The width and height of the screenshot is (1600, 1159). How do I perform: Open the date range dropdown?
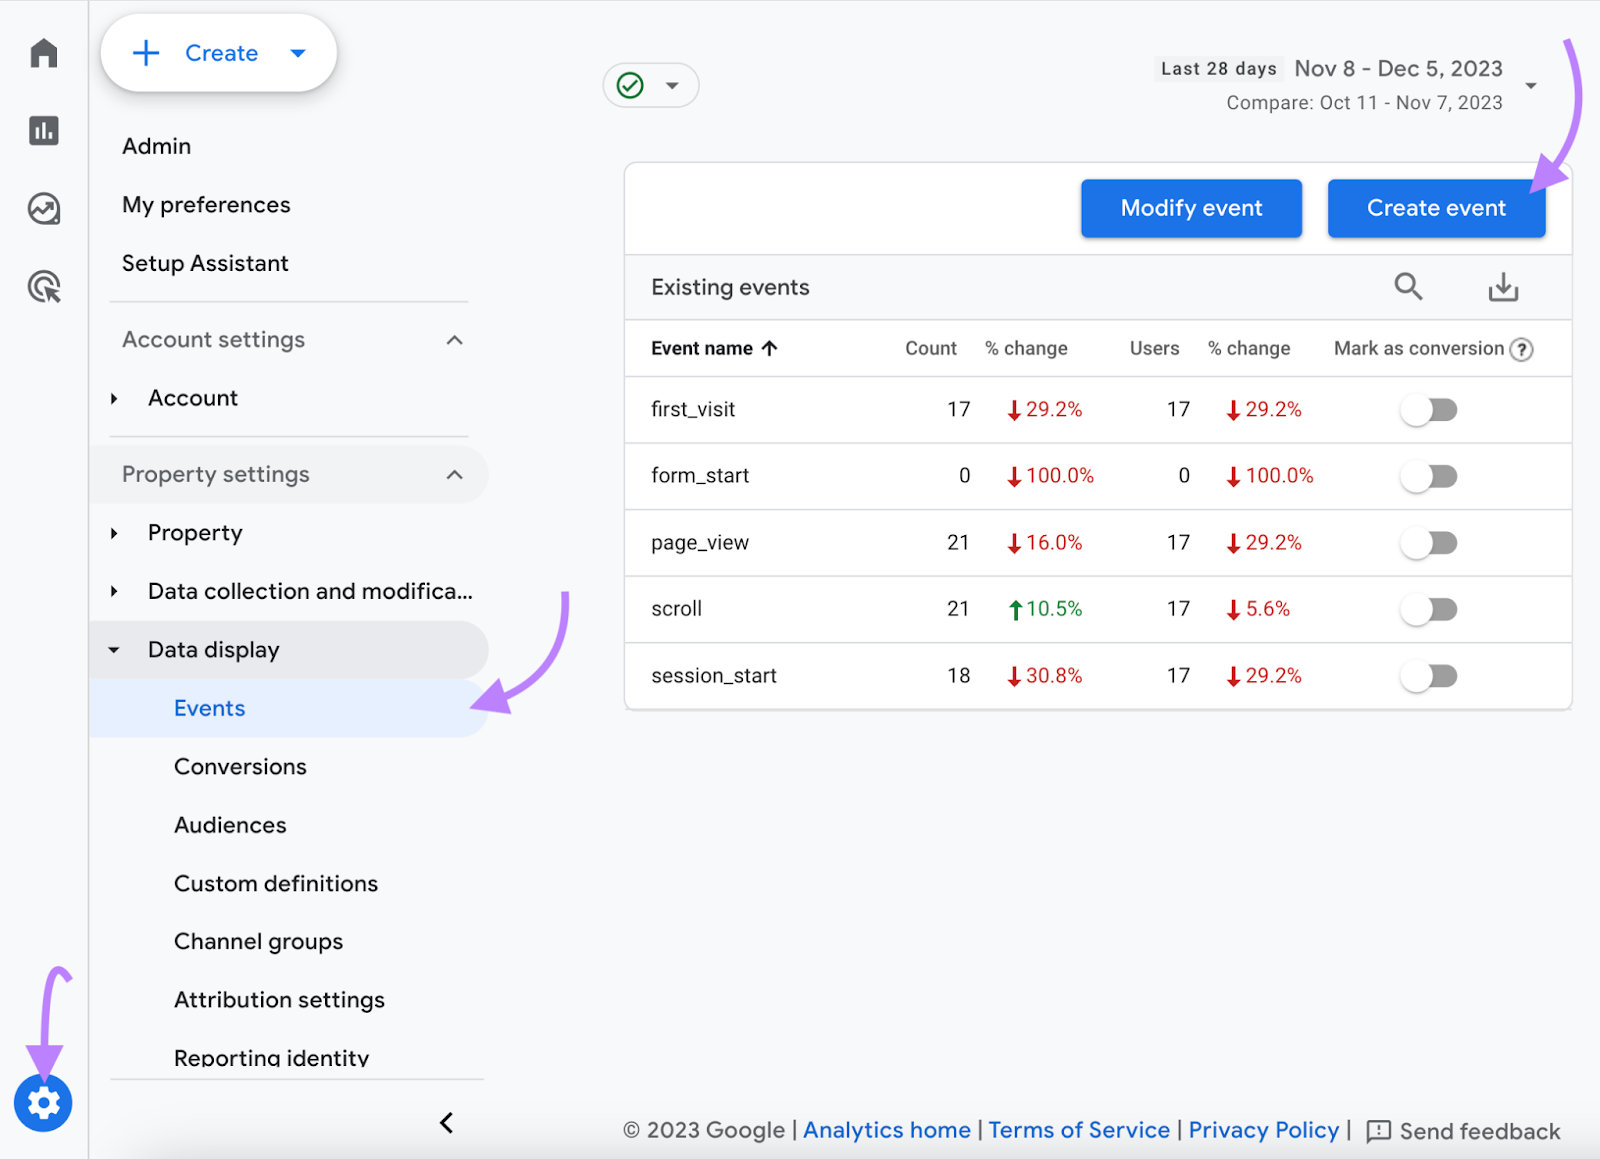(1530, 86)
